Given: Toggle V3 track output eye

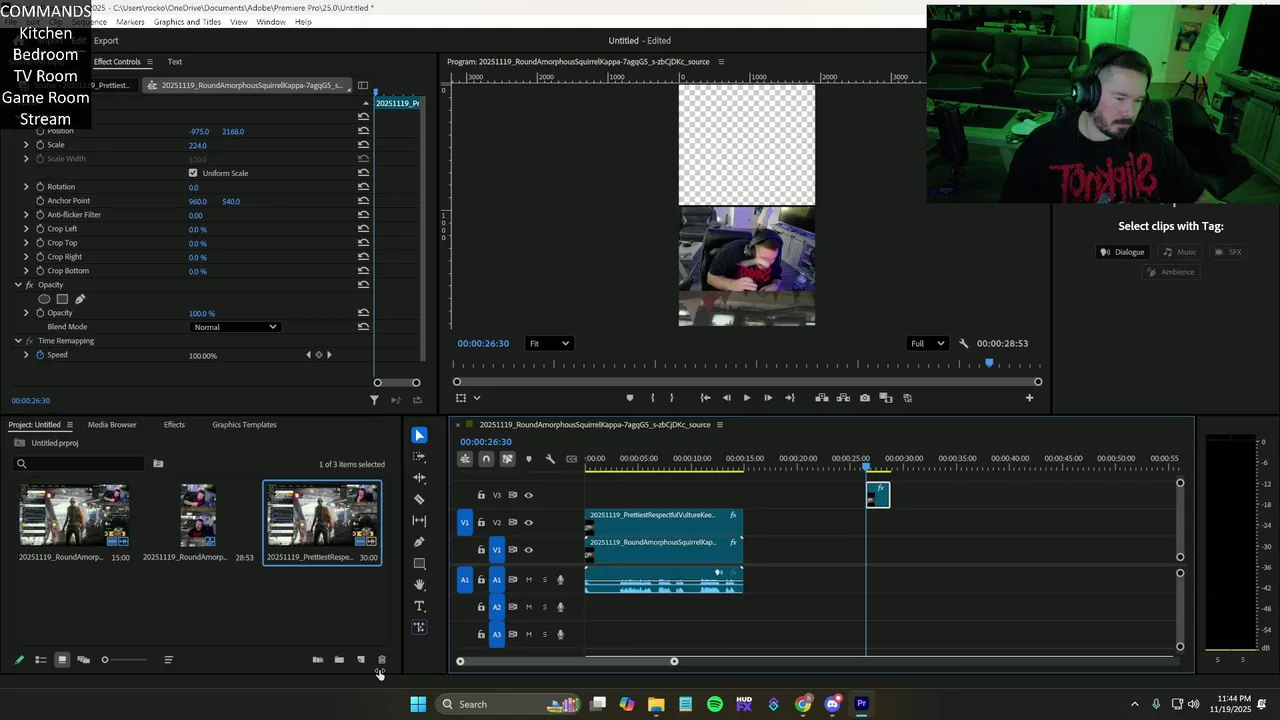Looking at the screenshot, I should (x=529, y=495).
